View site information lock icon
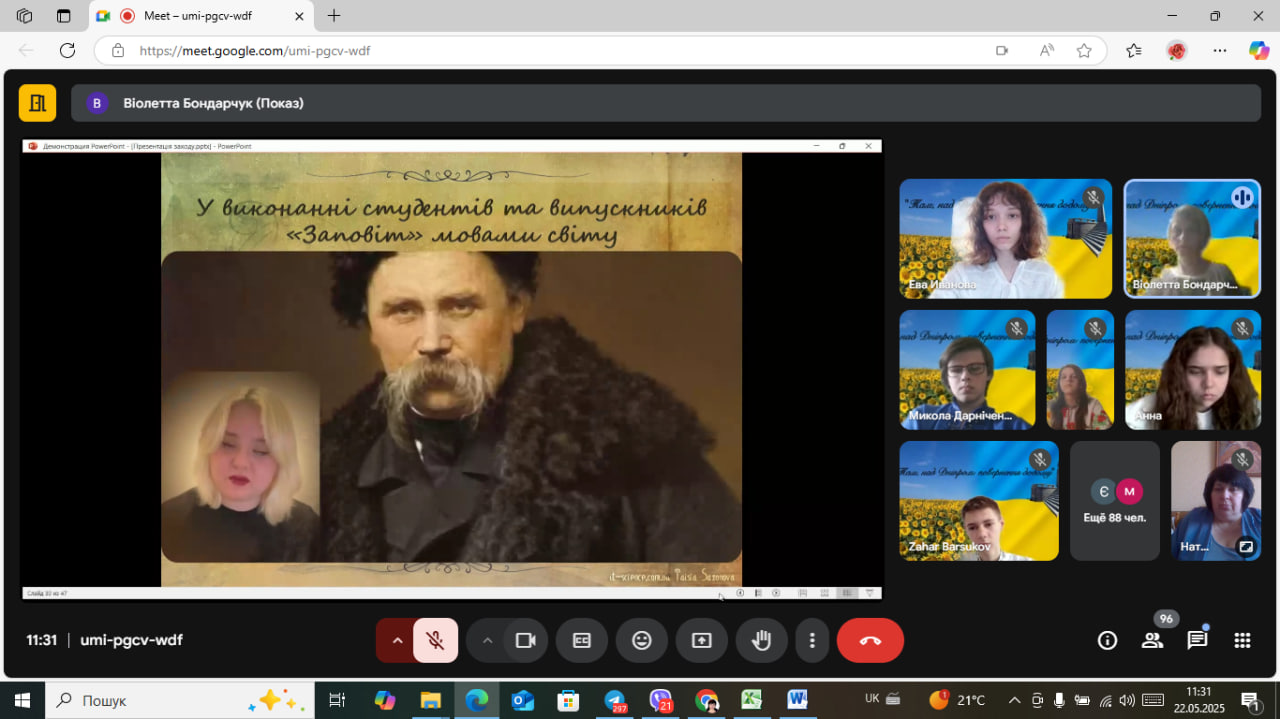Viewport: 1280px width, 719px height. coord(118,50)
